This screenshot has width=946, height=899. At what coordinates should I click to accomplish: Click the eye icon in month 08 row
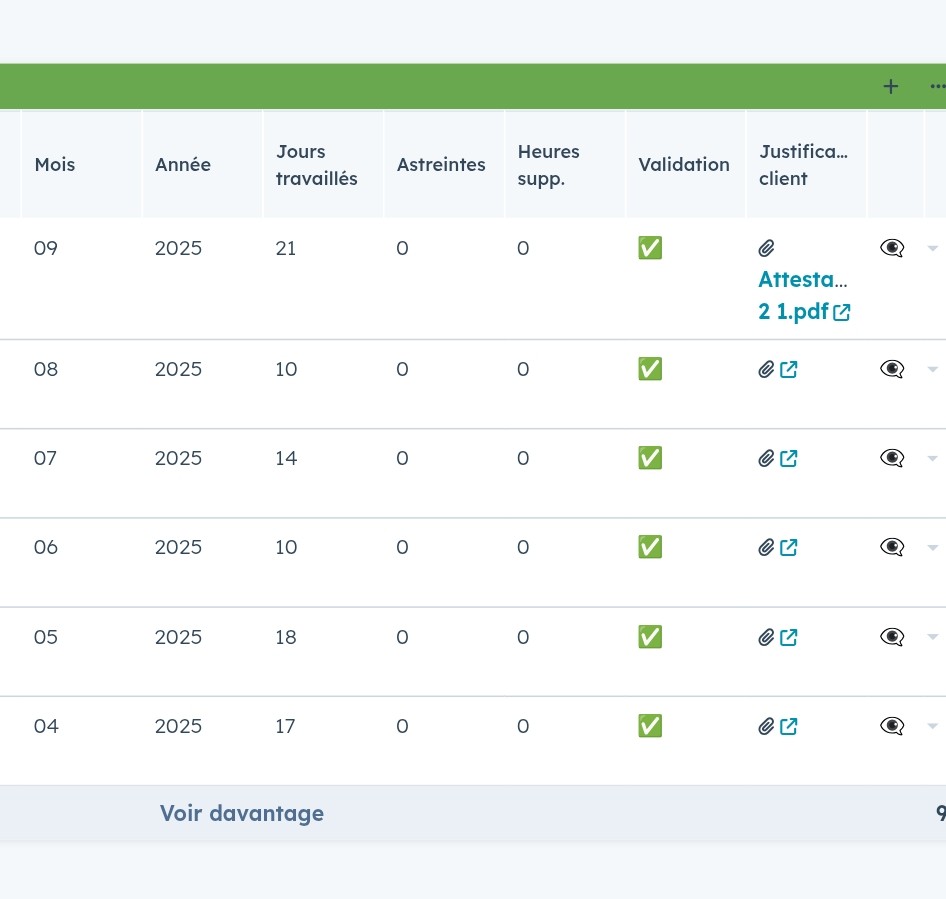[x=892, y=370]
